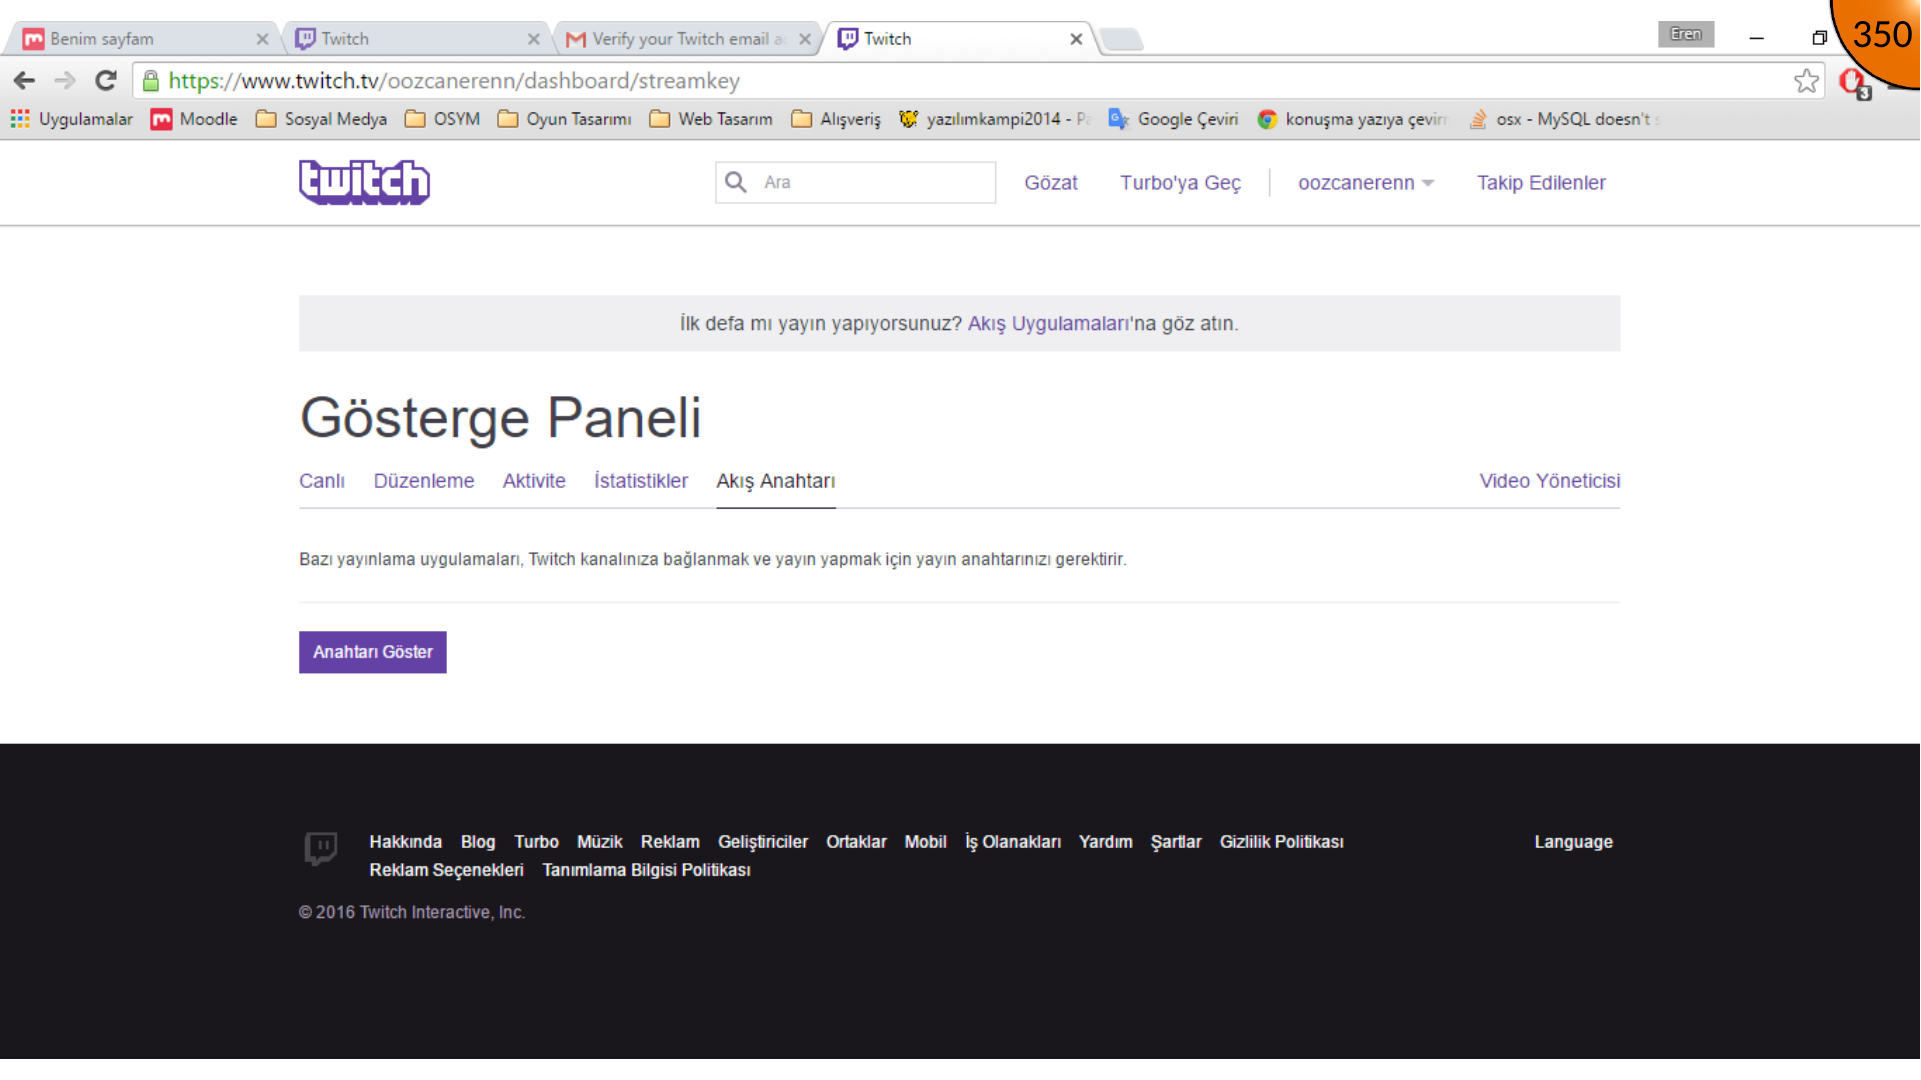Click the Opera extension icon in toolbar
This screenshot has height=1080, width=1921.
1854,82
